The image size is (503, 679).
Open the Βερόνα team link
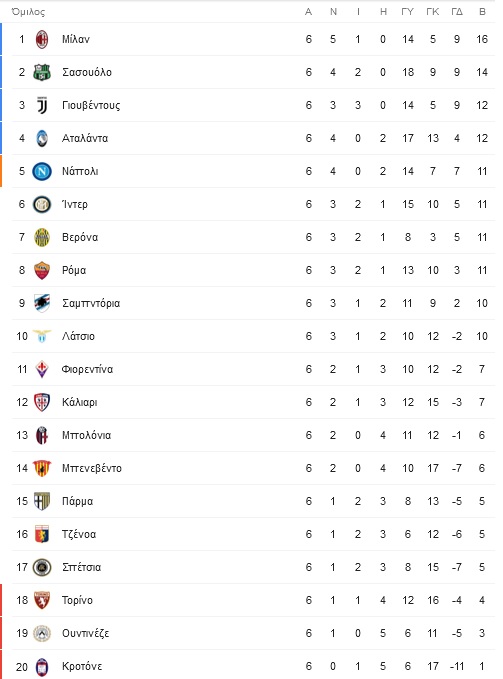point(80,237)
